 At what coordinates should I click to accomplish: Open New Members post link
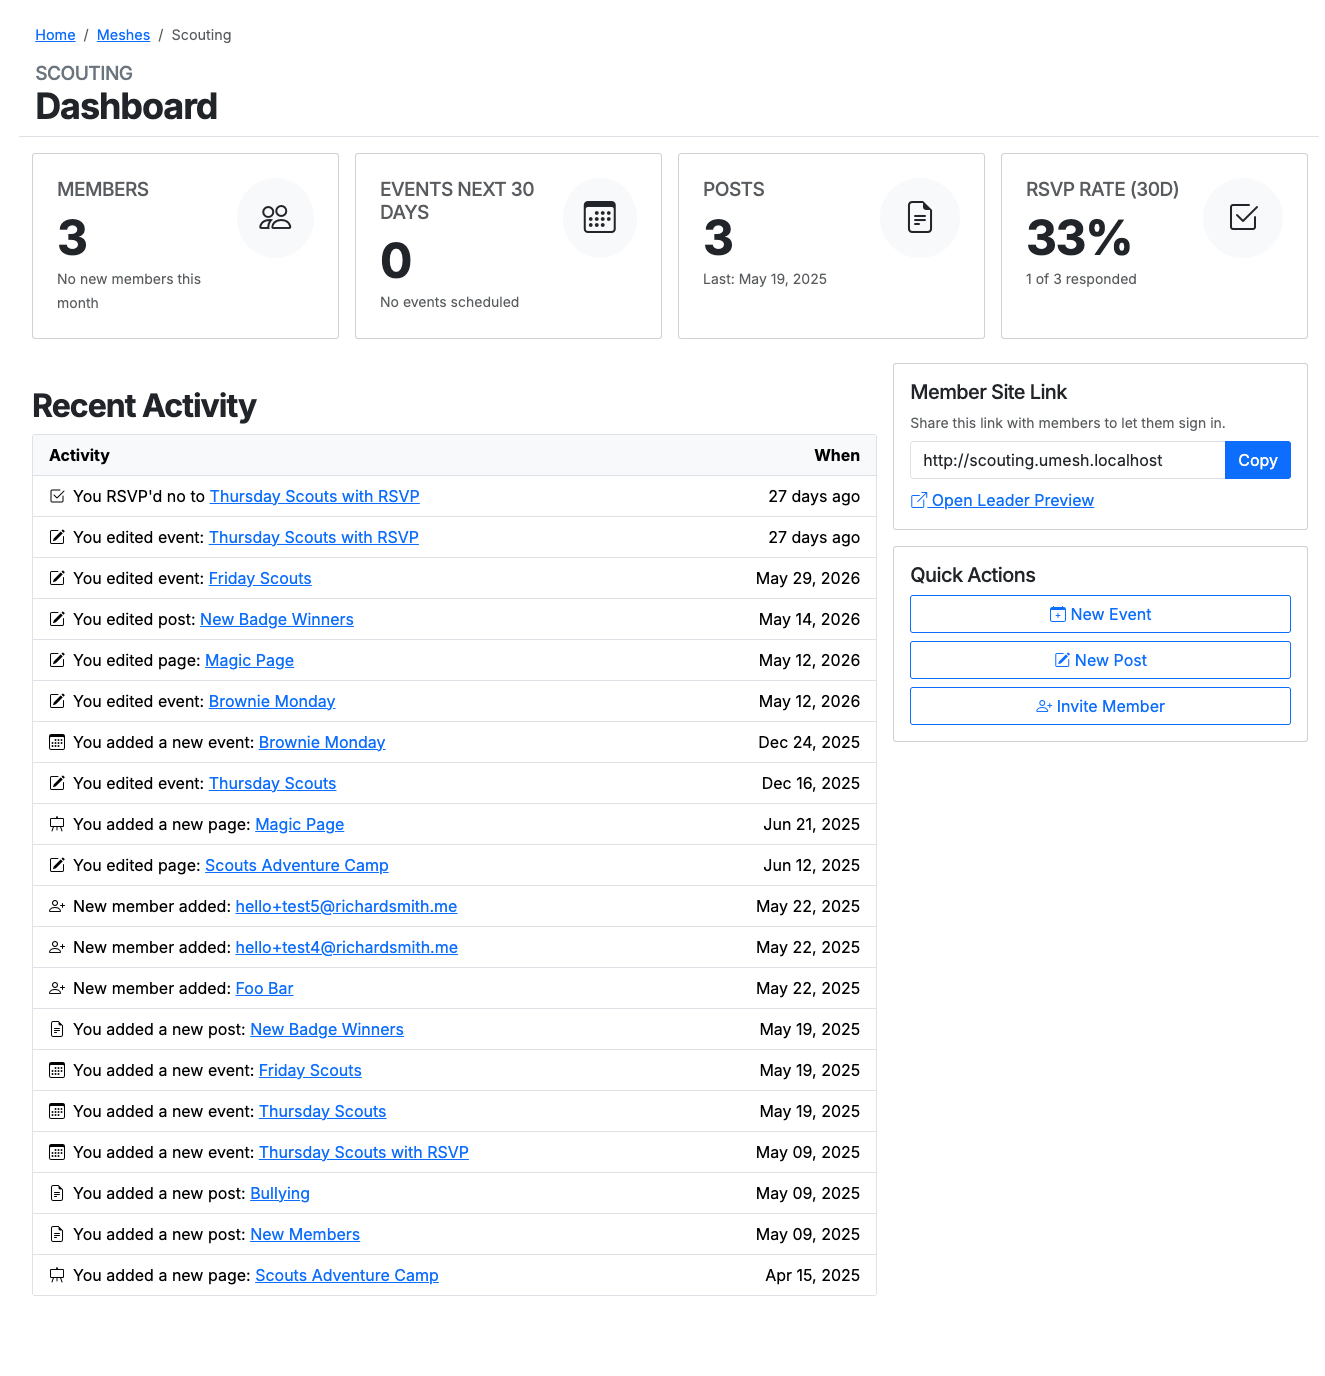pyautogui.click(x=305, y=1234)
